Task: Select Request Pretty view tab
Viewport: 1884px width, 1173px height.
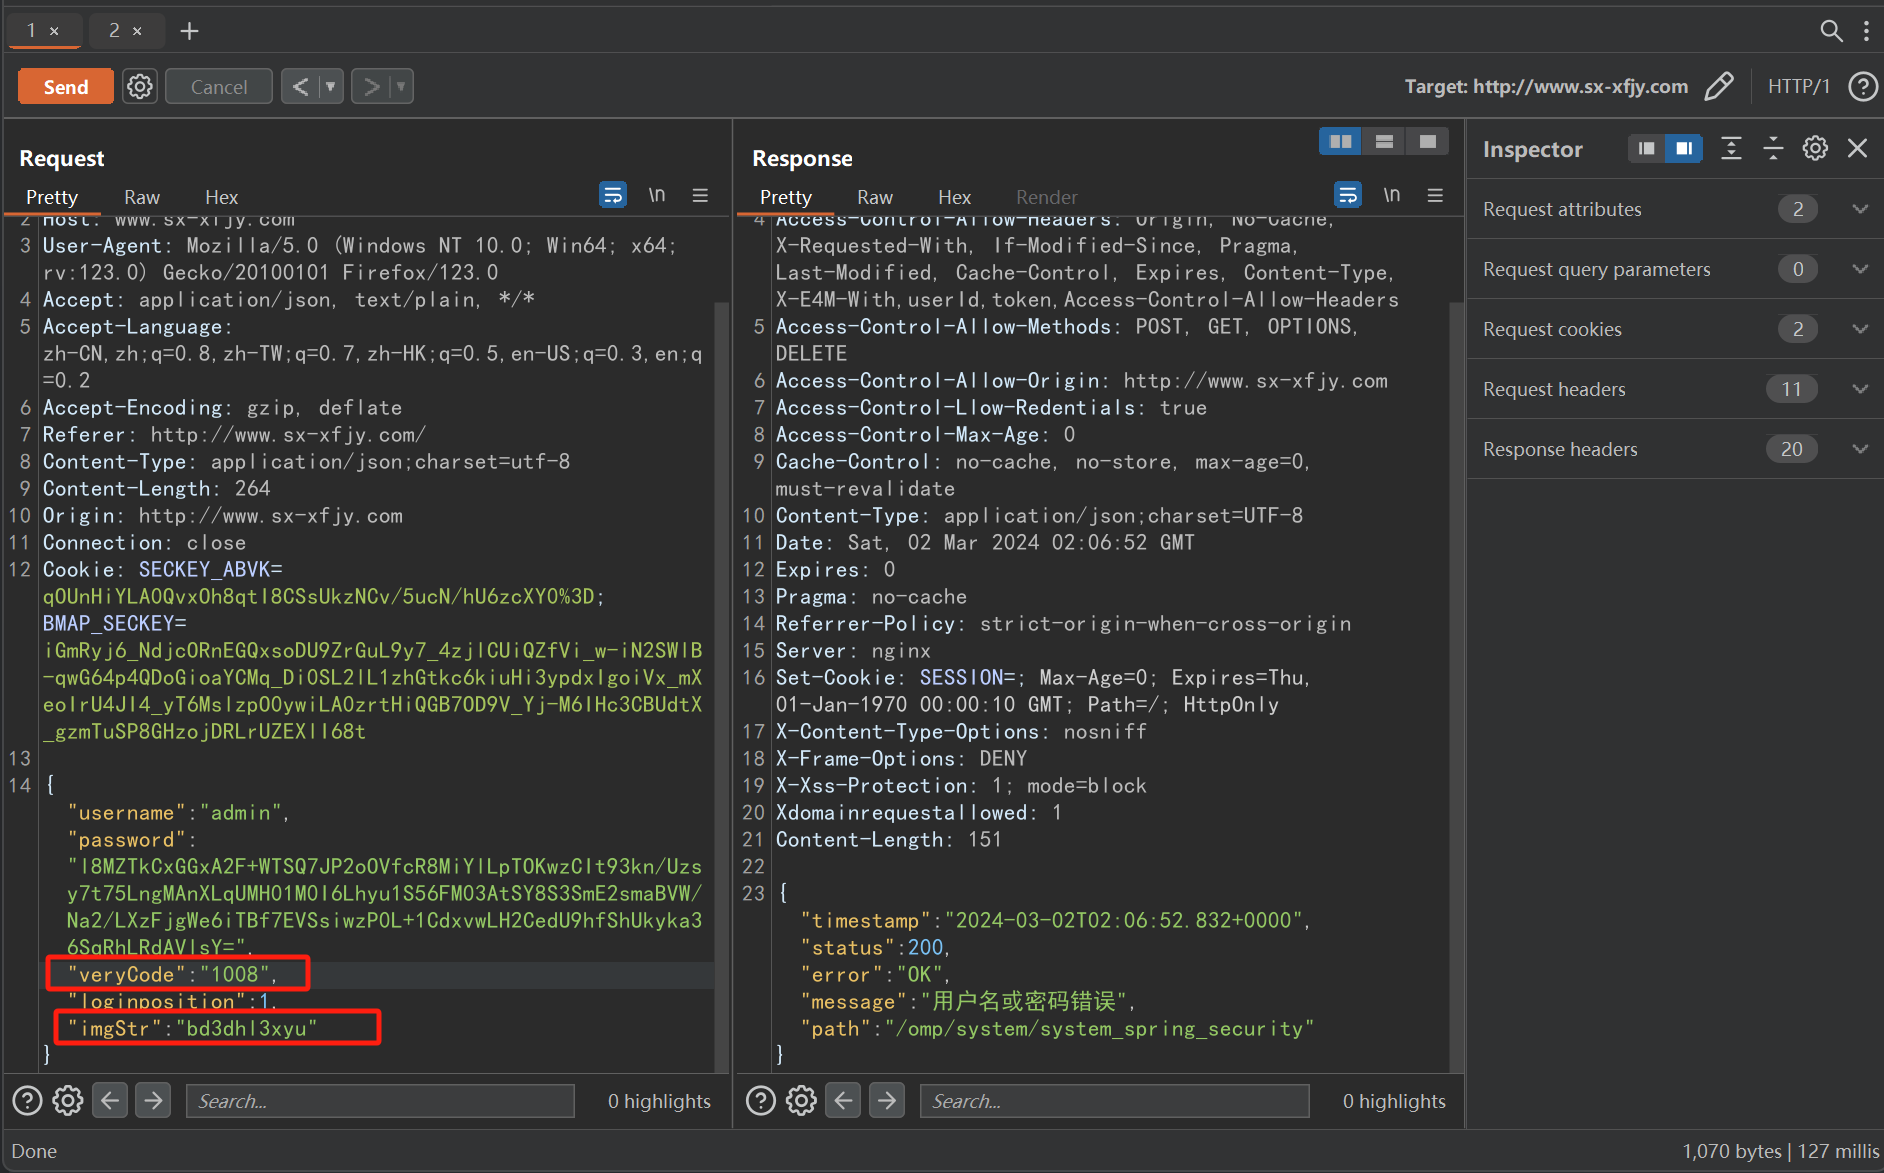Action: (x=52, y=197)
